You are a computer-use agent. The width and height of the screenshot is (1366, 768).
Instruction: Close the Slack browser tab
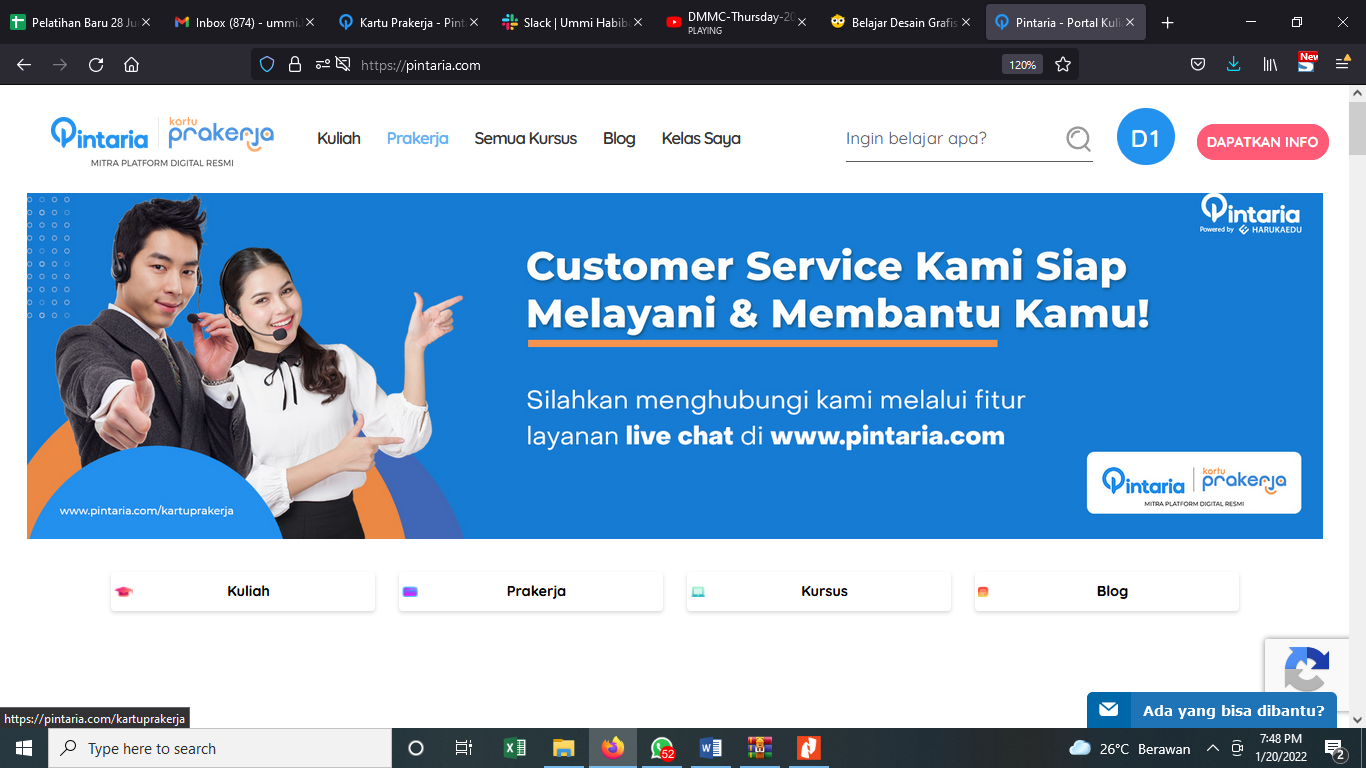[637, 22]
